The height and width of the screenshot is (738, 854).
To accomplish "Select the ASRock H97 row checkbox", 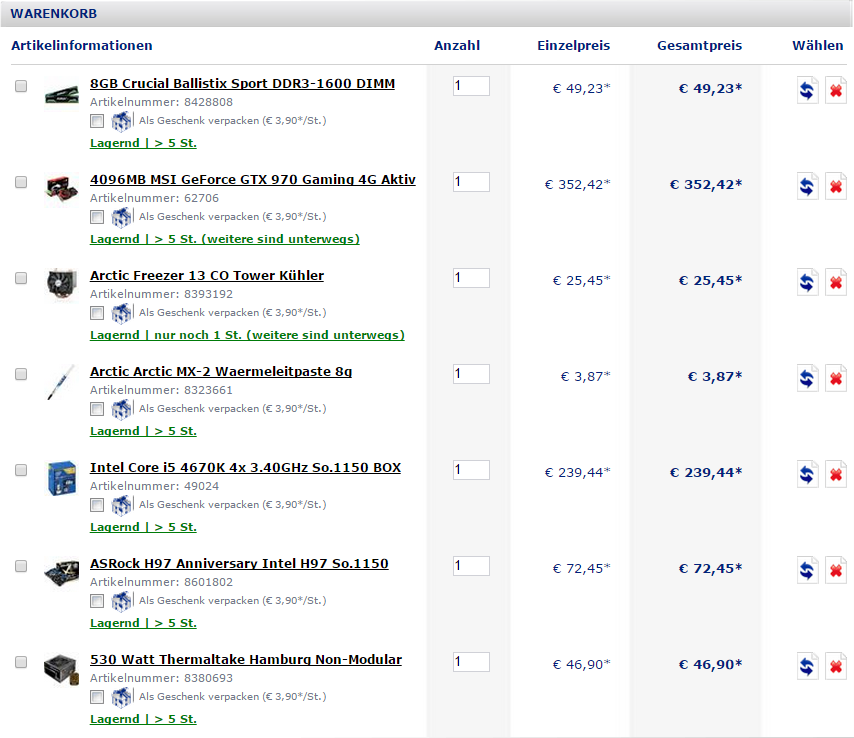I will point(21,566).
